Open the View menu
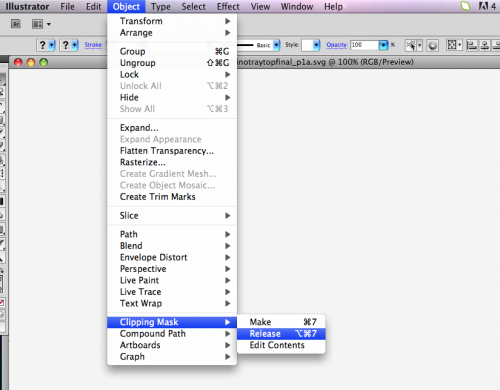 point(260,7)
